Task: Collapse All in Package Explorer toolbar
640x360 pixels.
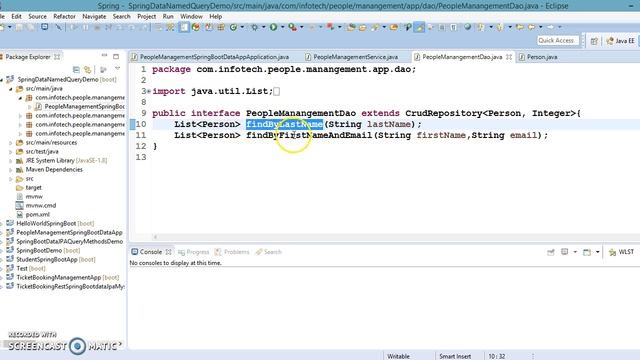Action: tap(76, 69)
